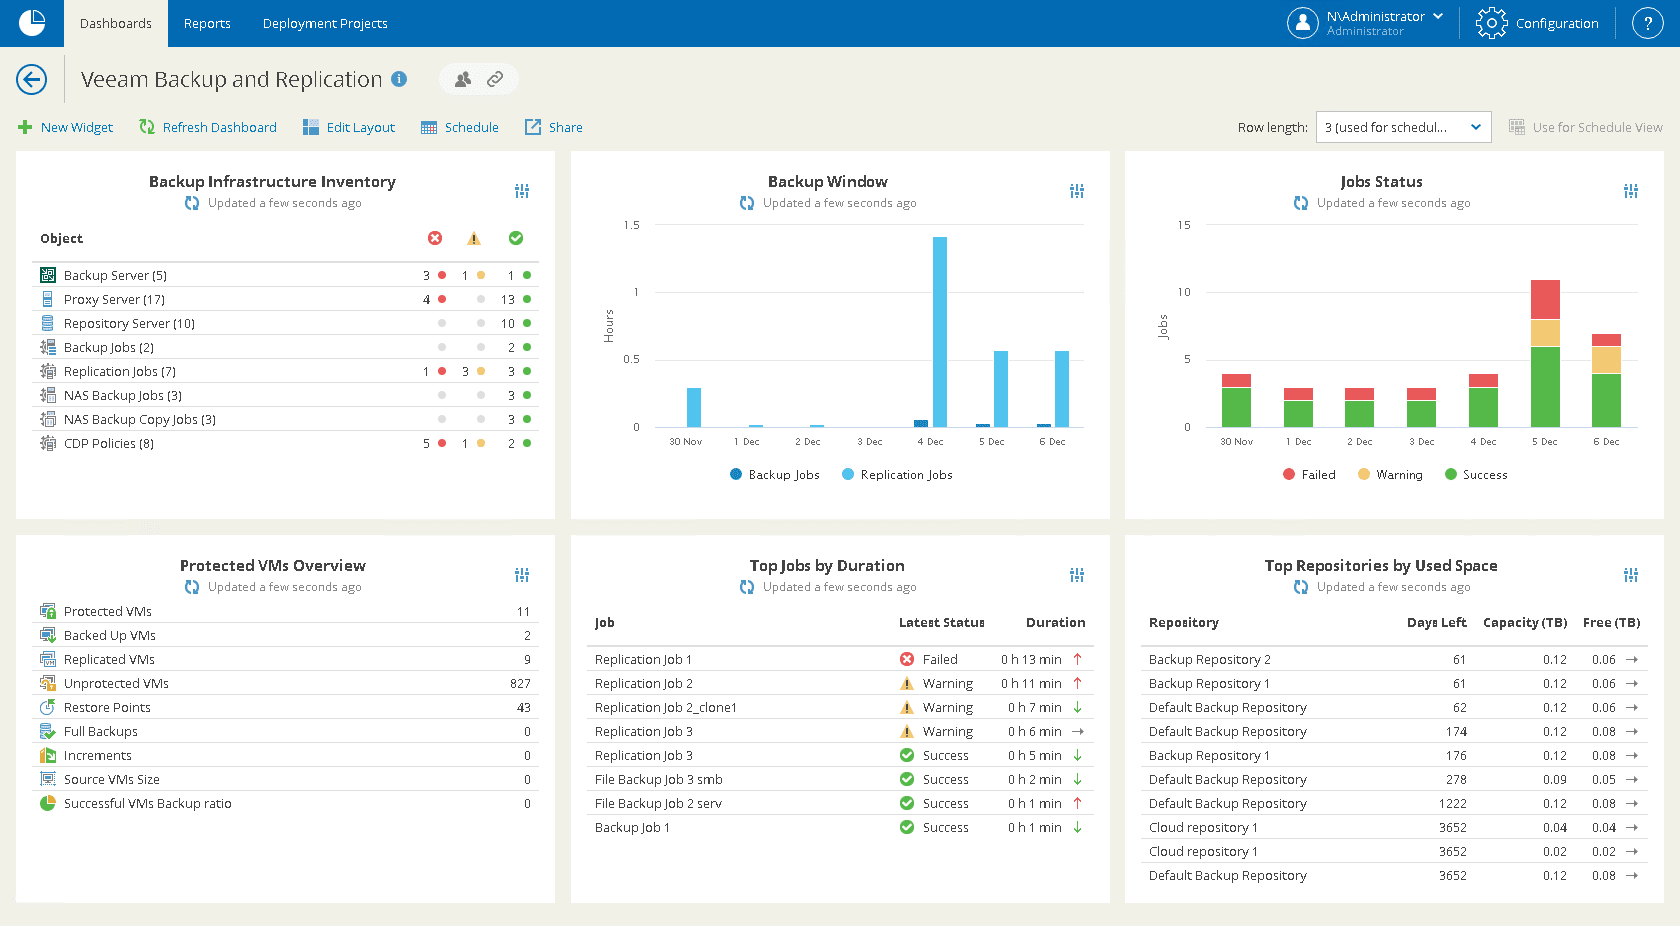Click the NAS Backup Copy Jobs (3) row
The width and height of the screenshot is (1680, 926).
point(285,419)
